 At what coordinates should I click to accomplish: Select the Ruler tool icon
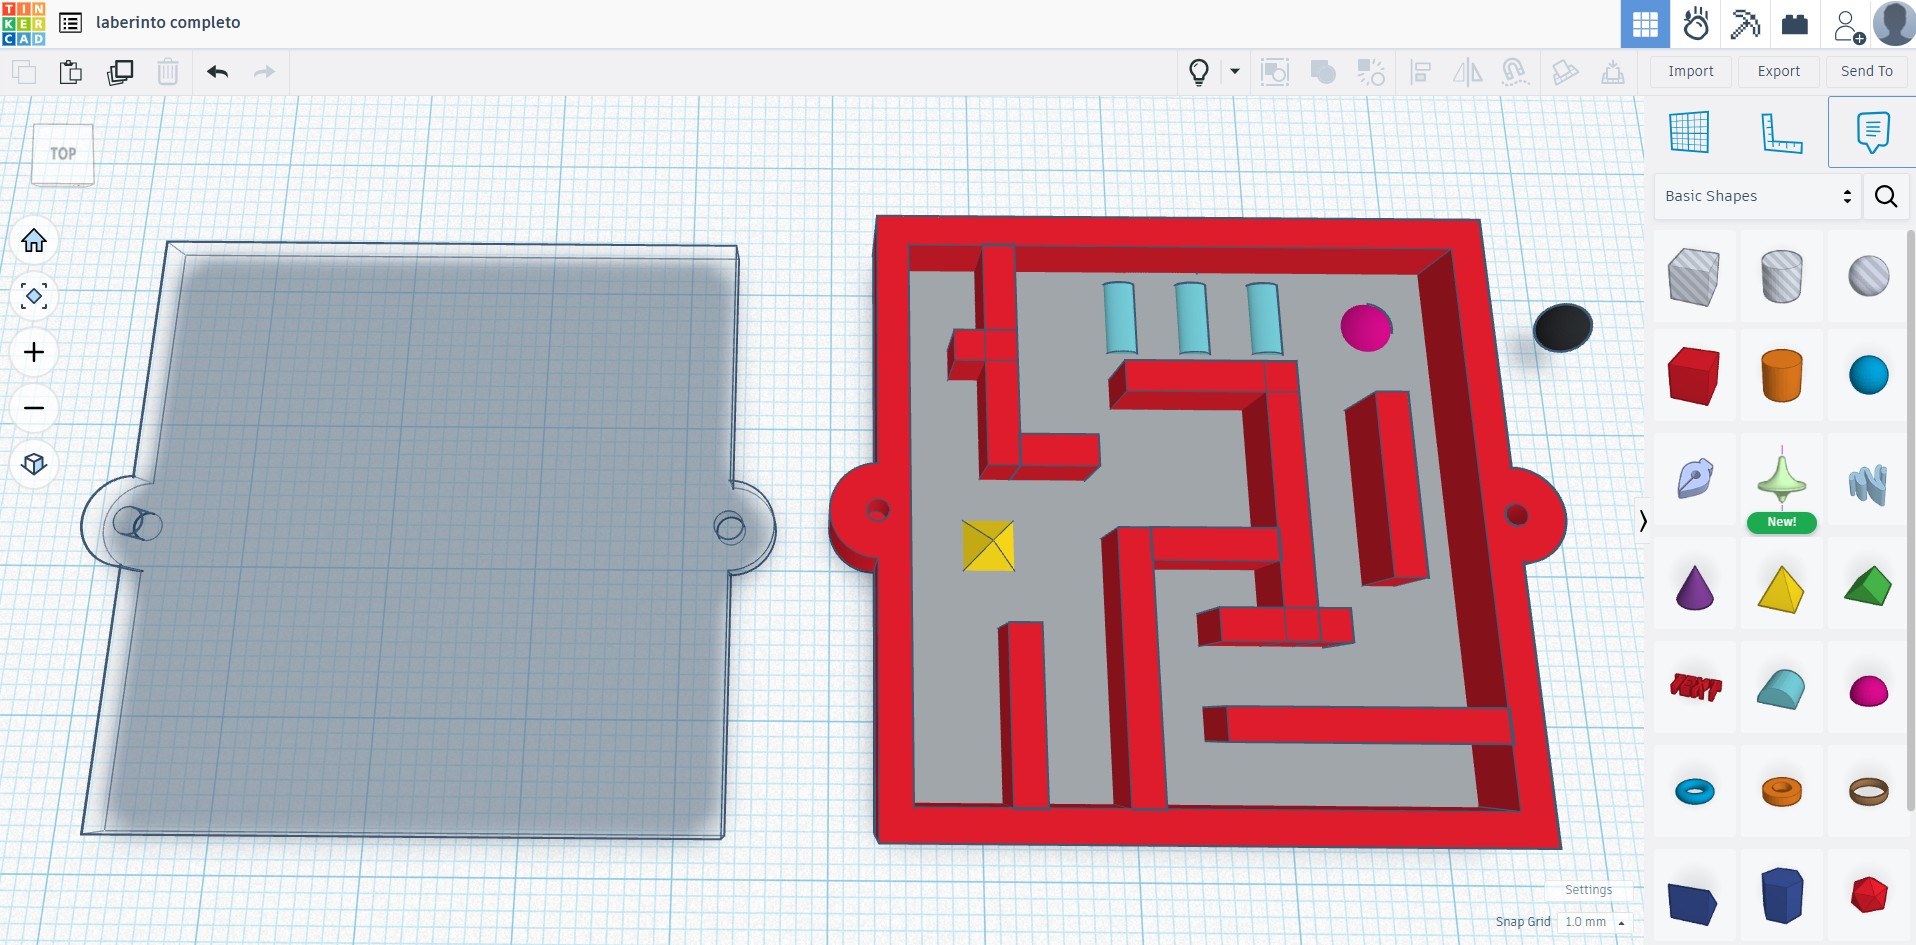1780,132
